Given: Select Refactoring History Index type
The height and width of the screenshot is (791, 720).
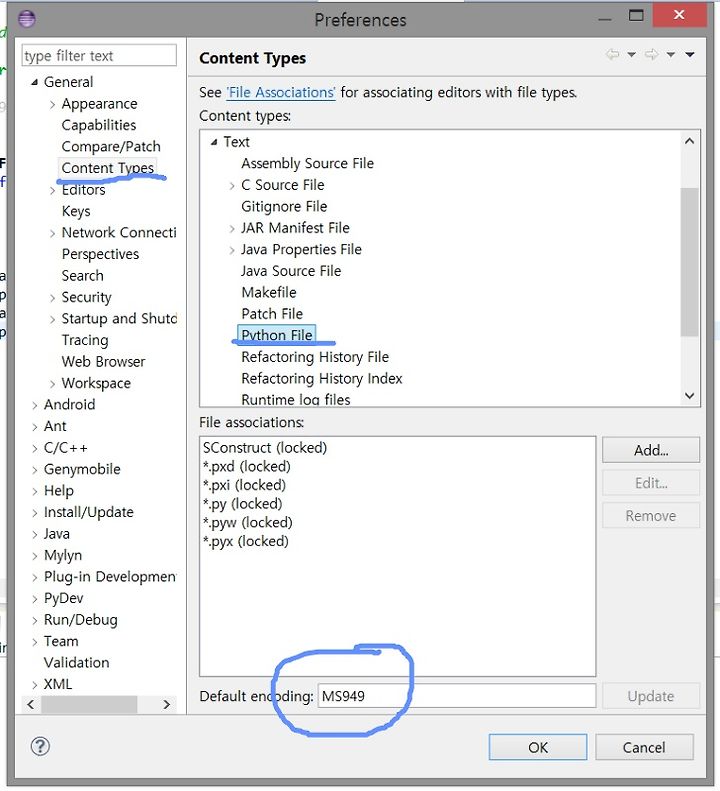Looking at the screenshot, I should (x=322, y=379).
